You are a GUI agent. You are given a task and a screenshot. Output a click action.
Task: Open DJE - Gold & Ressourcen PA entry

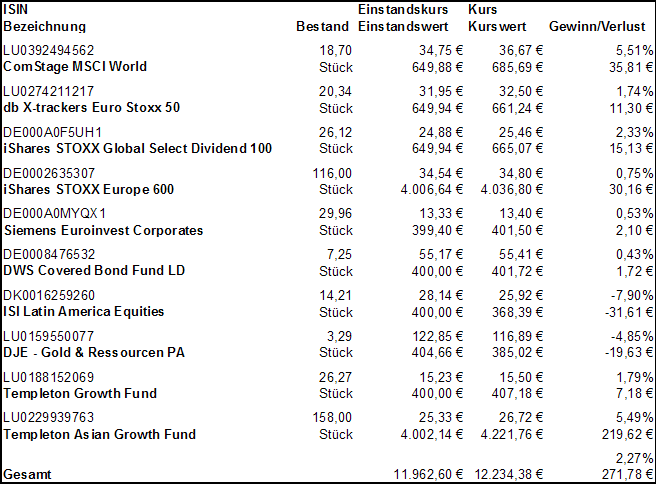click(94, 353)
